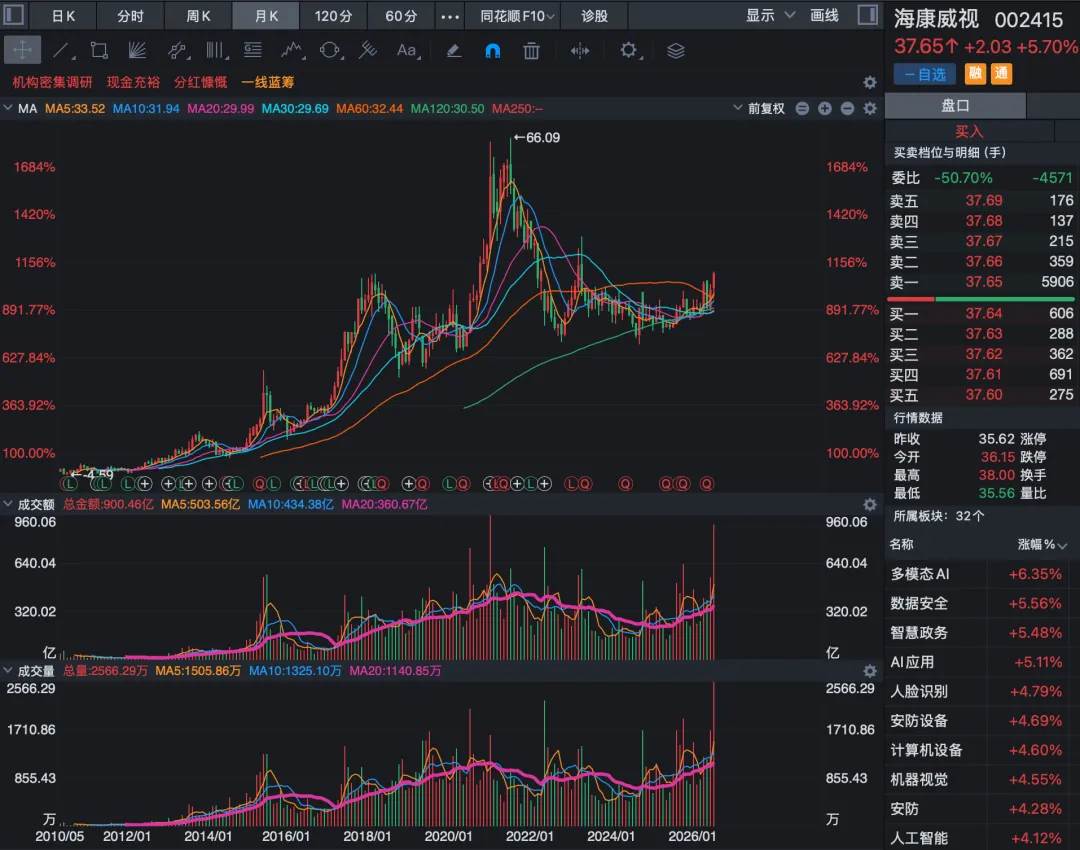Click the minus circle beside 前复权

(847, 108)
